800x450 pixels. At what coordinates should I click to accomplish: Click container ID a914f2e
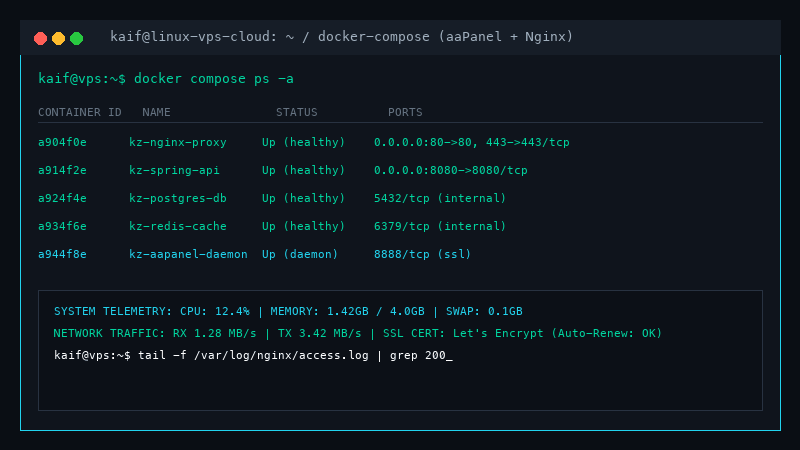[x=62, y=170]
